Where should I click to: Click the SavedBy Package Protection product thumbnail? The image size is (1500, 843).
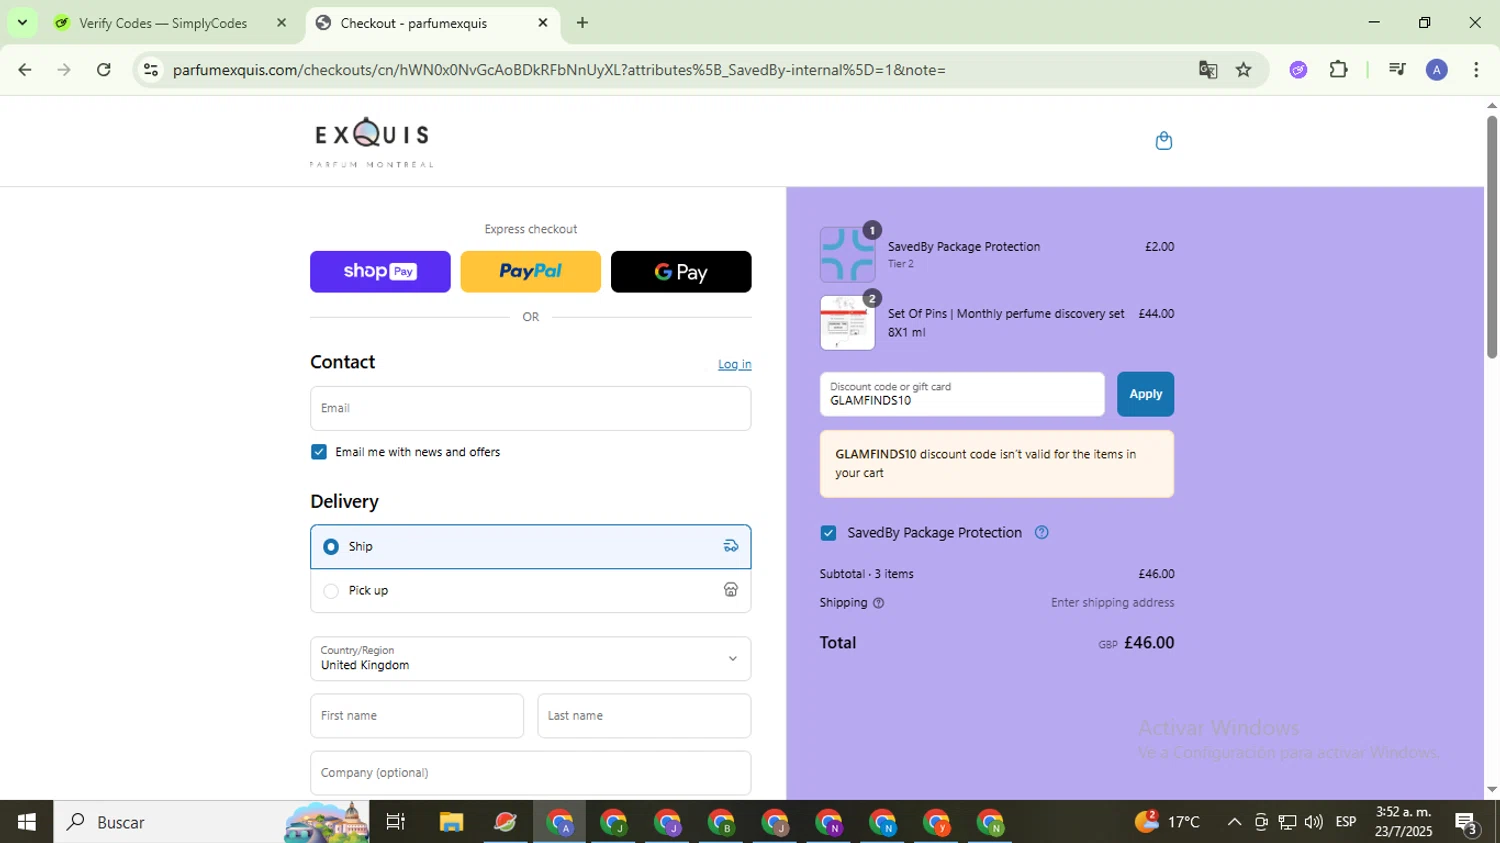[847, 254]
